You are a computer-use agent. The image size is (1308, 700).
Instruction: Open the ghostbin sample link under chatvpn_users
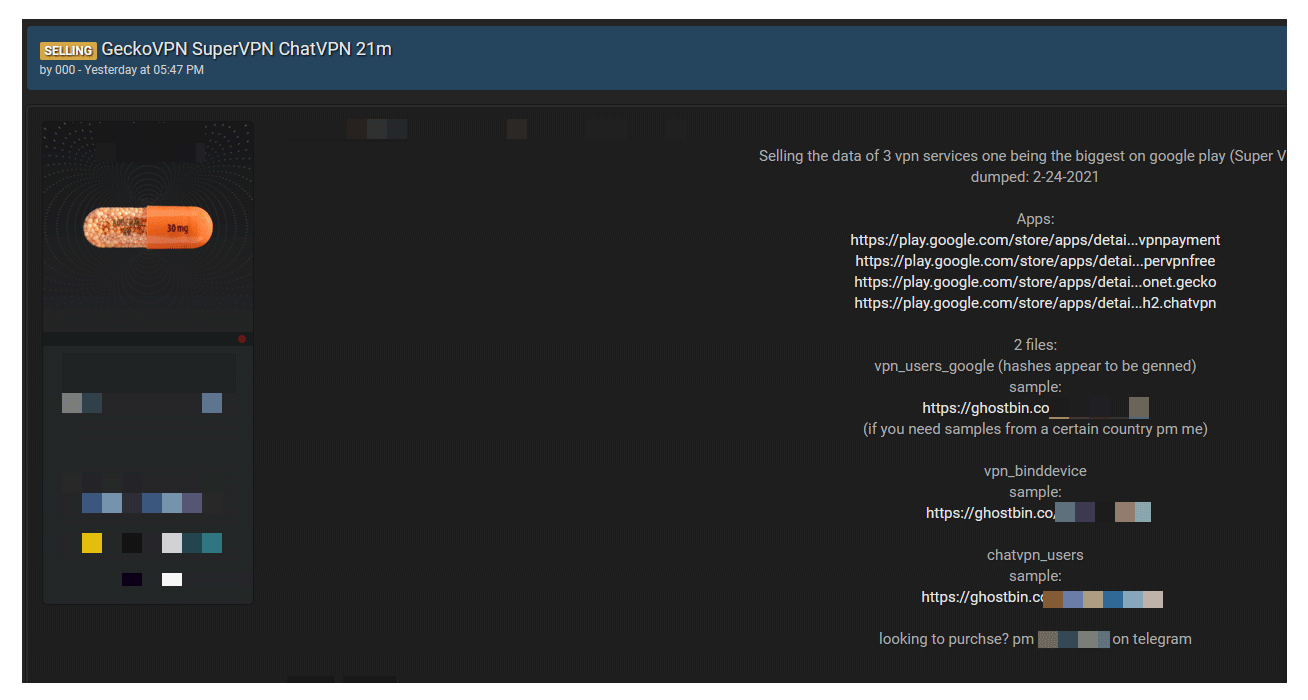point(1041,597)
